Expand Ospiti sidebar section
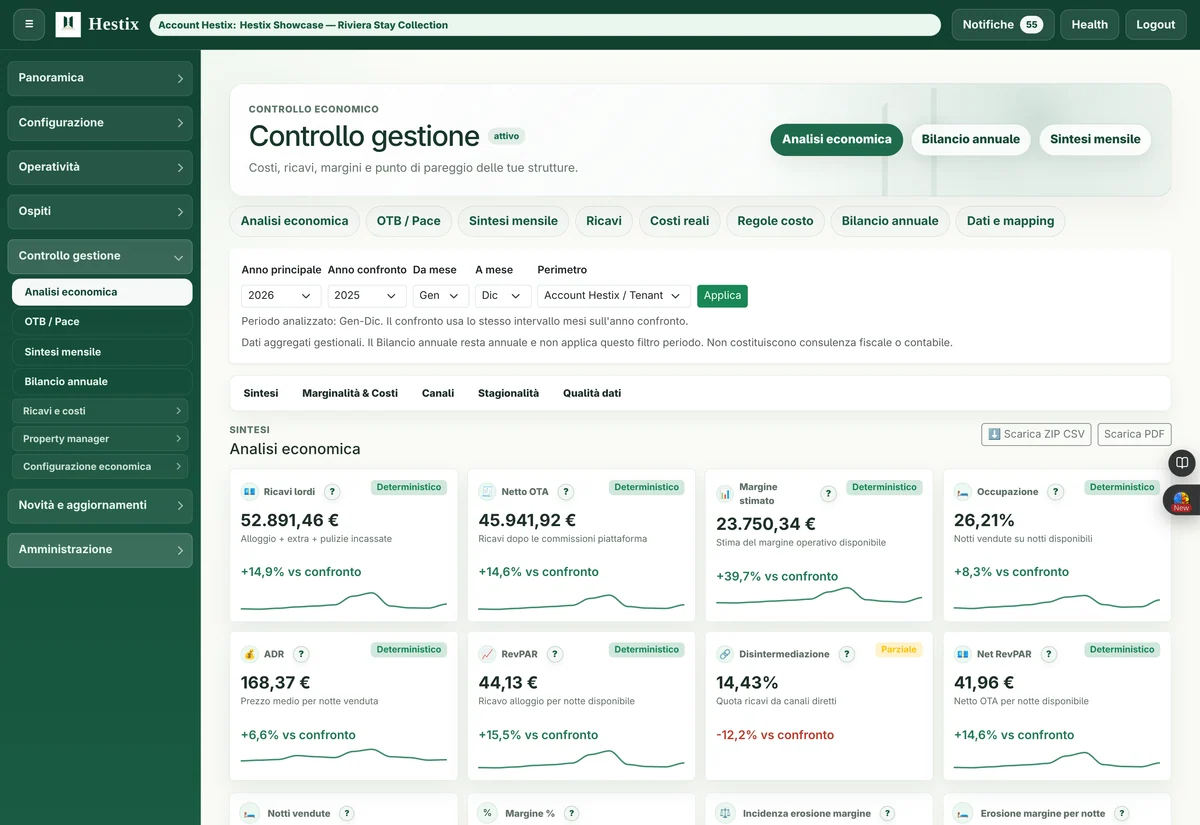1200x825 pixels. 100,212
